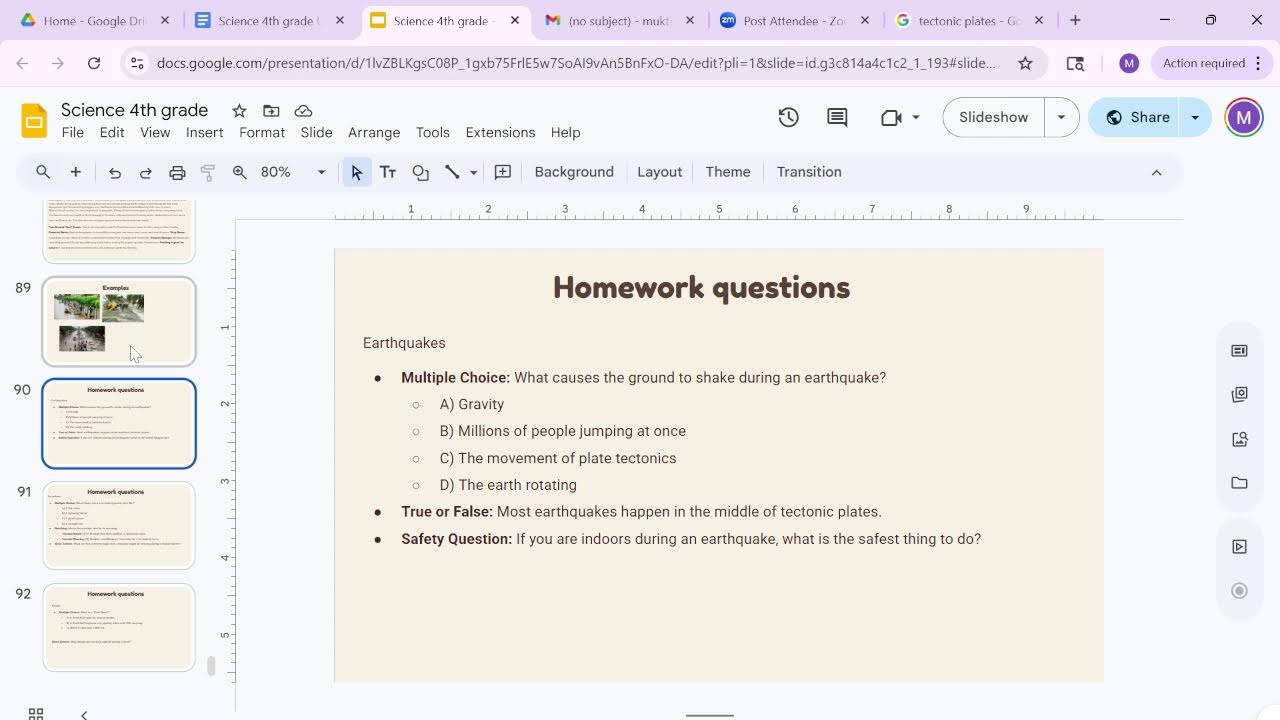1280x720 pixels.
Task: Switch to the tectonic plates Google tab
Action: pos(969,20)
